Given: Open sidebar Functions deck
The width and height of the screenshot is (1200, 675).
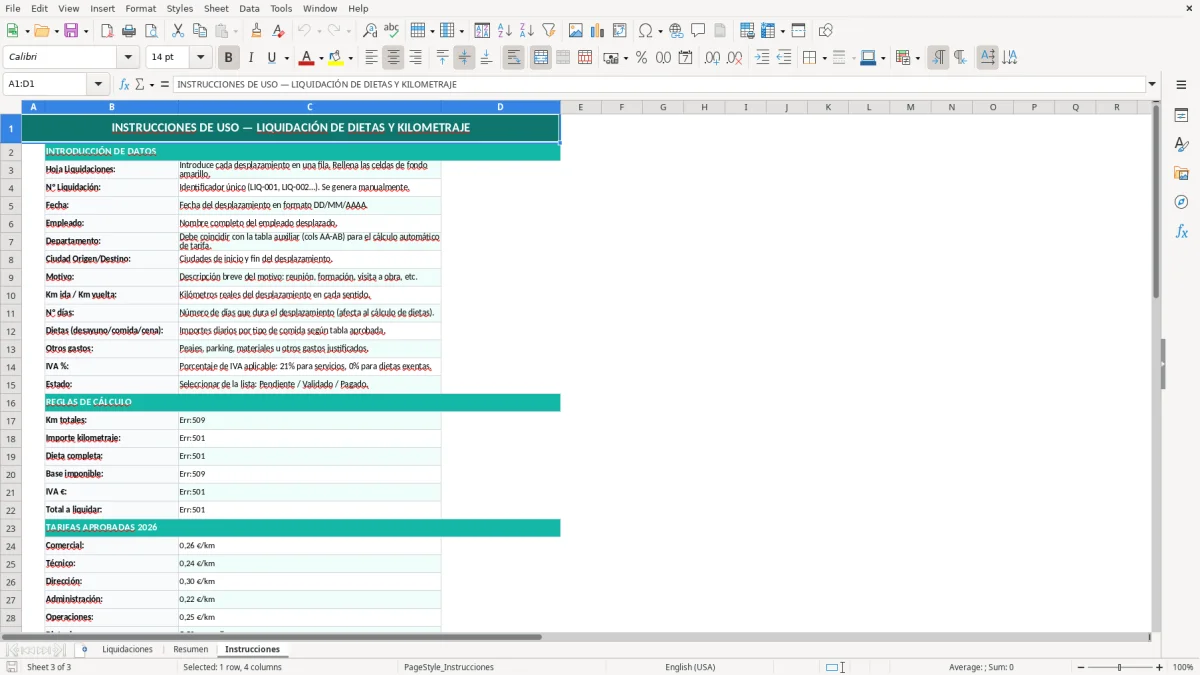Looking at the screenshot, I should point(1181,232).
